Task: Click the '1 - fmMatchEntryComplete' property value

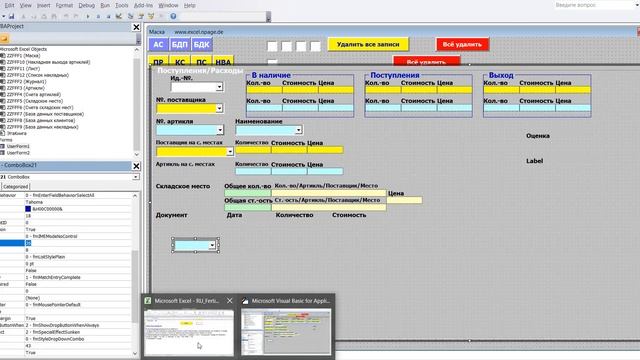Action: [x=53, y=278]
